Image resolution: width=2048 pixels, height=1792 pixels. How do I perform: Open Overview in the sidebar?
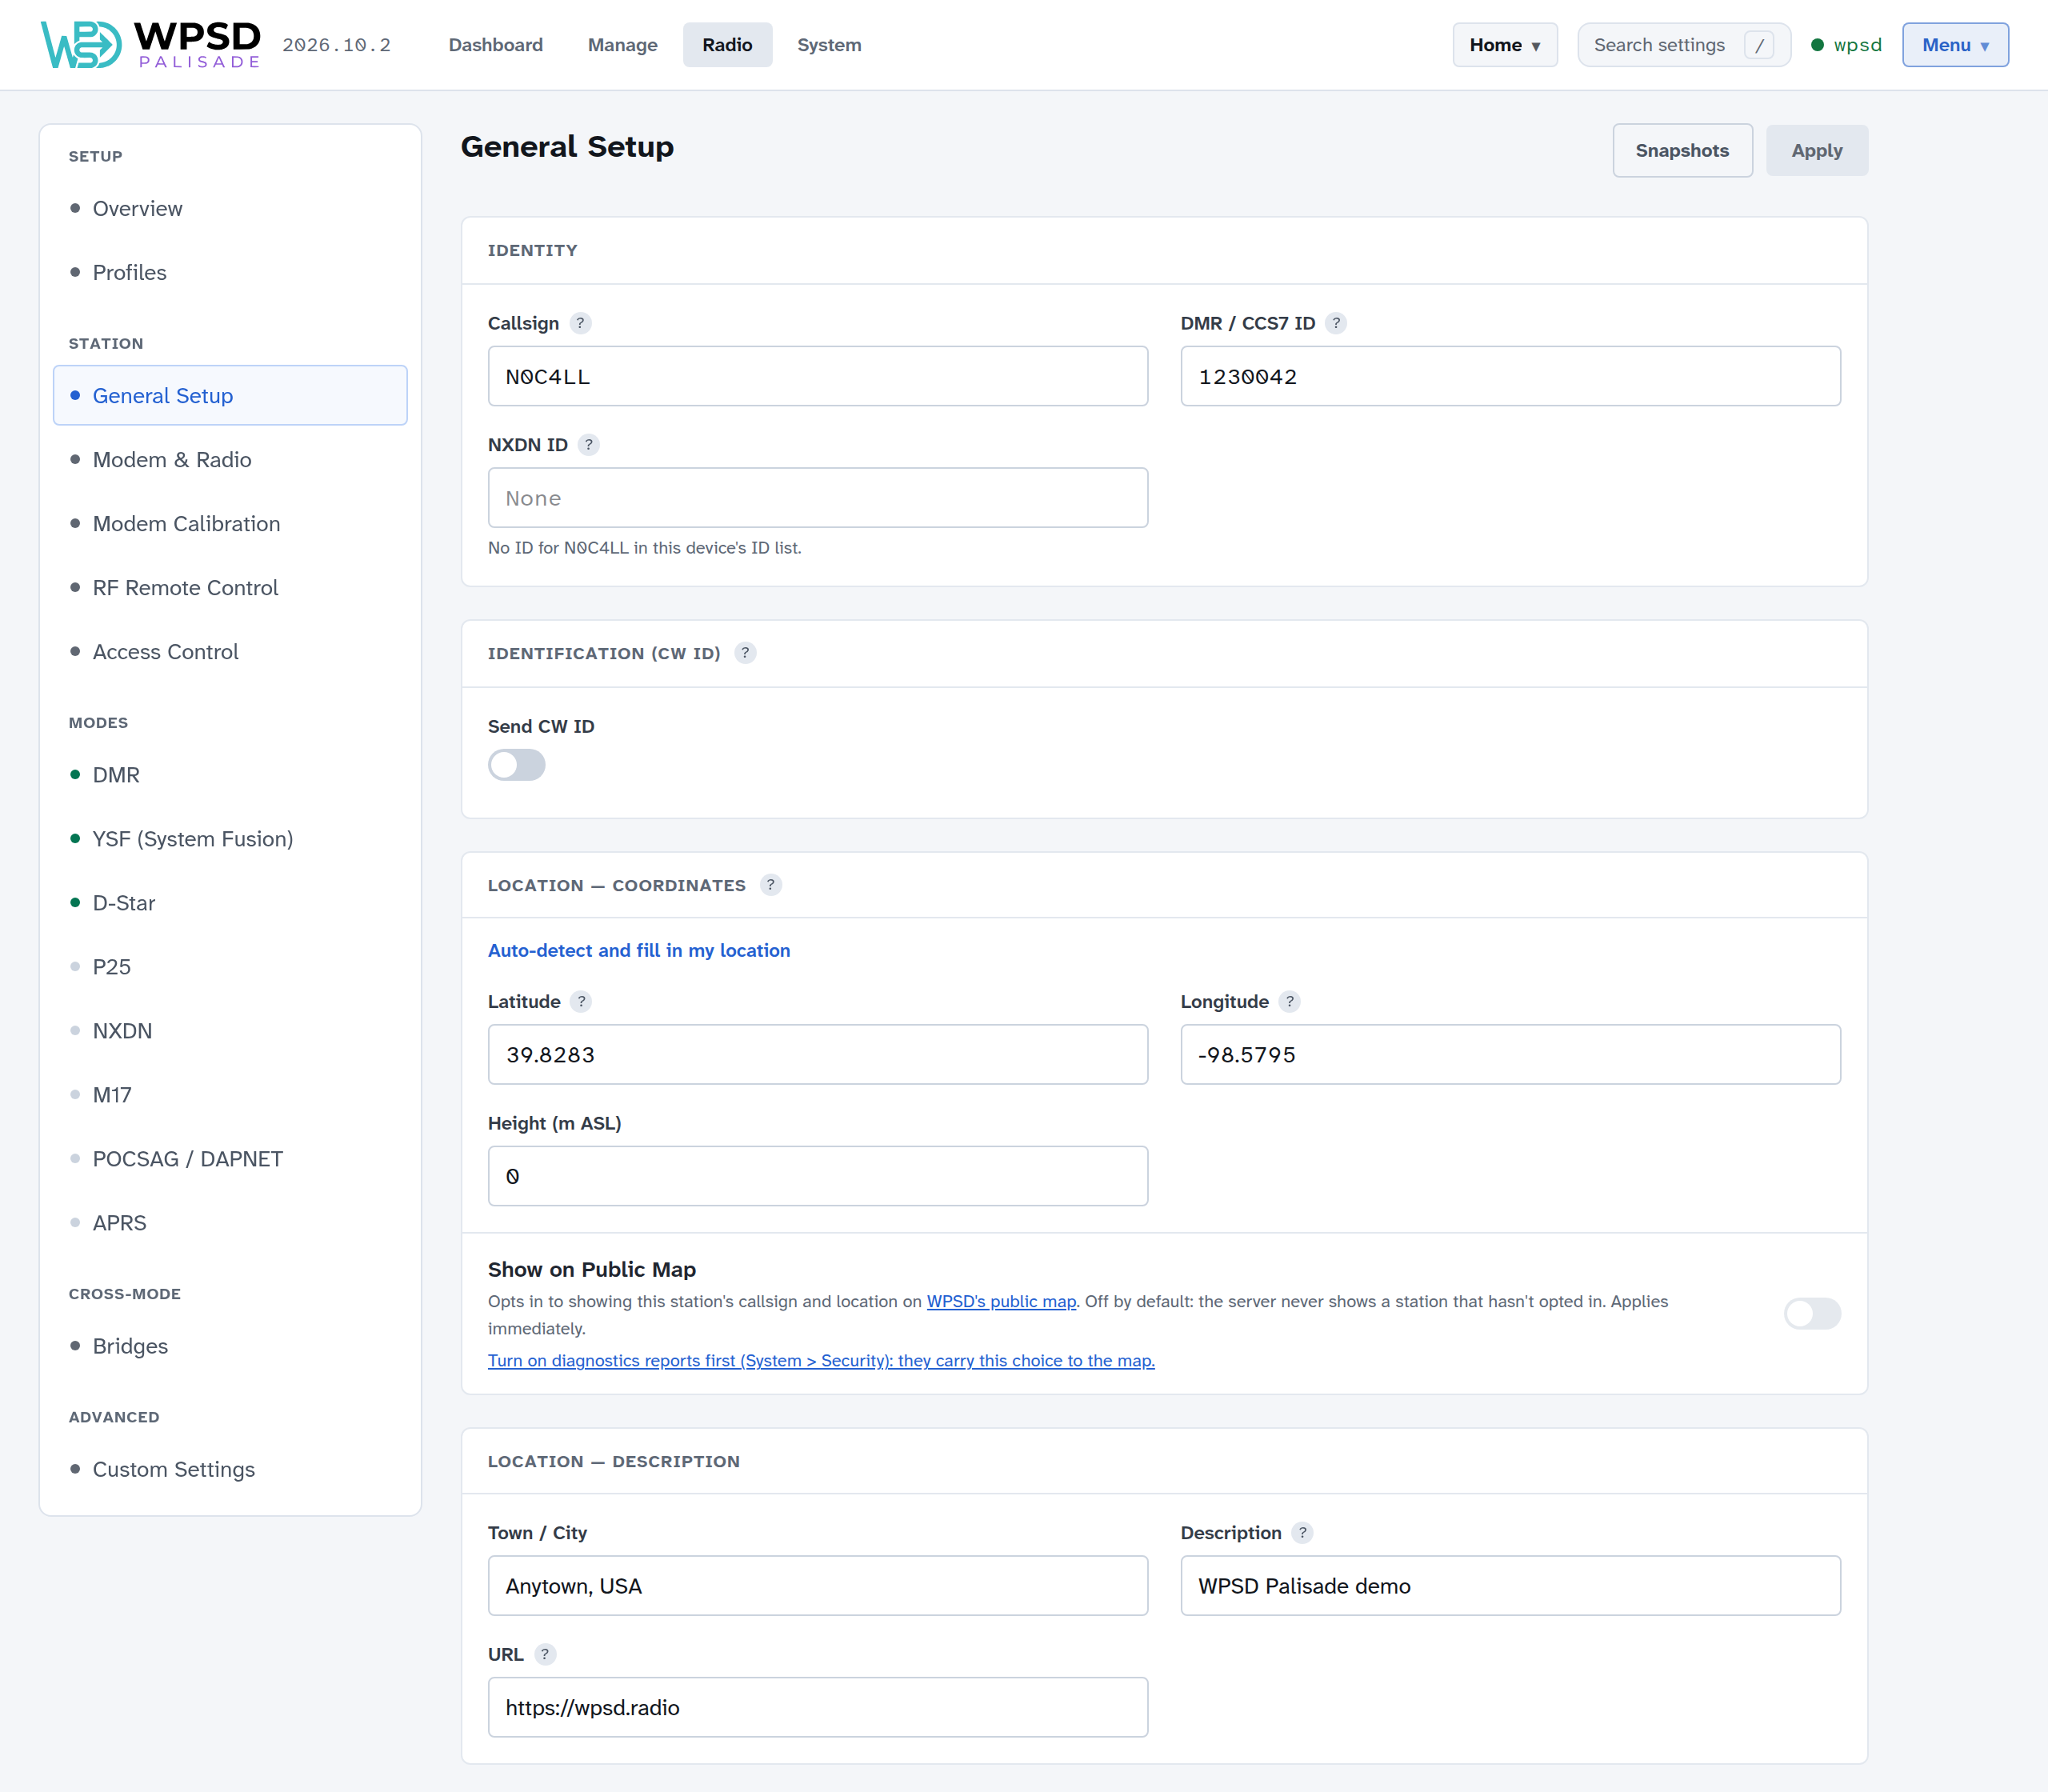coord(230,208)
